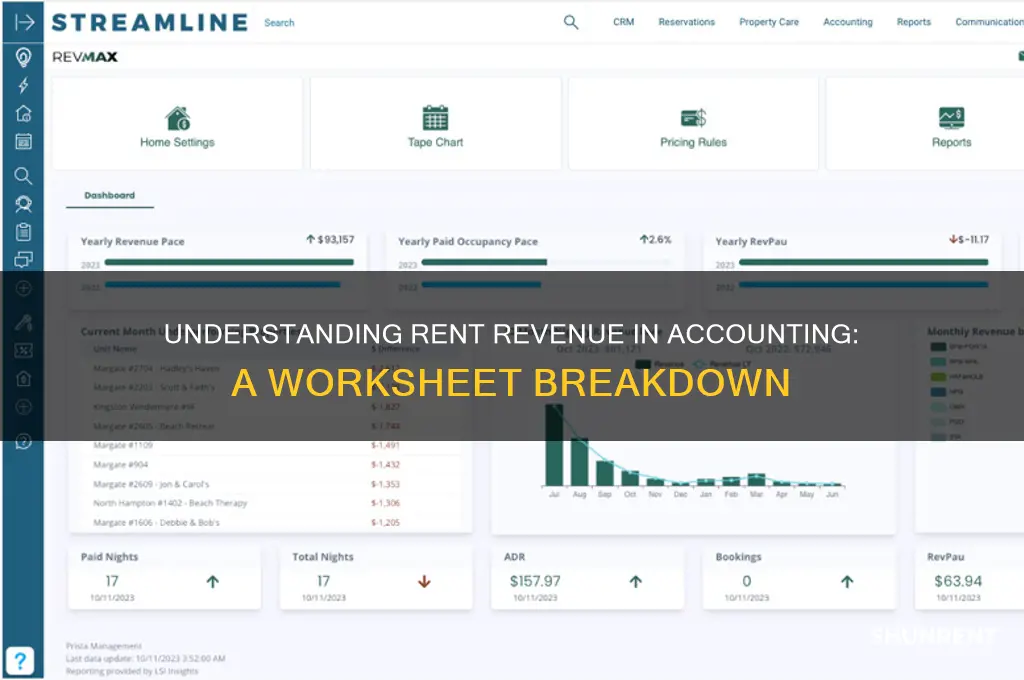The image size is (1024, 680).
Task: Click the Yearly RevPau 2023 bar
Action: pyautogui.click(x=863, y=263)
